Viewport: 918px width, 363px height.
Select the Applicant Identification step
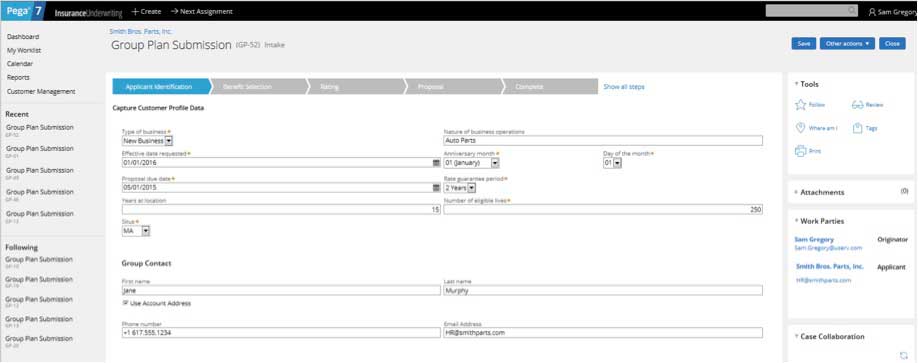coord(162,87)
